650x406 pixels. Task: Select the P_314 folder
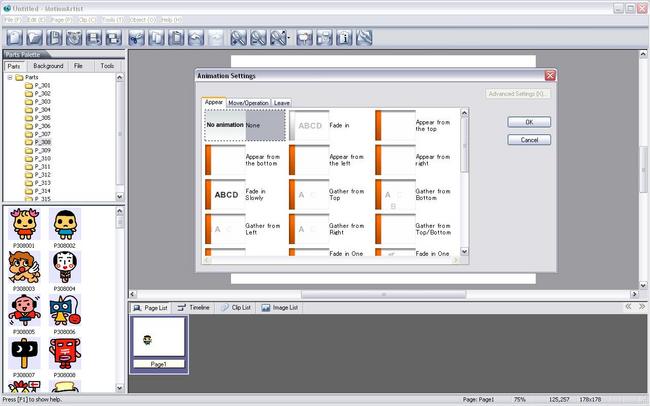(38, 191)
